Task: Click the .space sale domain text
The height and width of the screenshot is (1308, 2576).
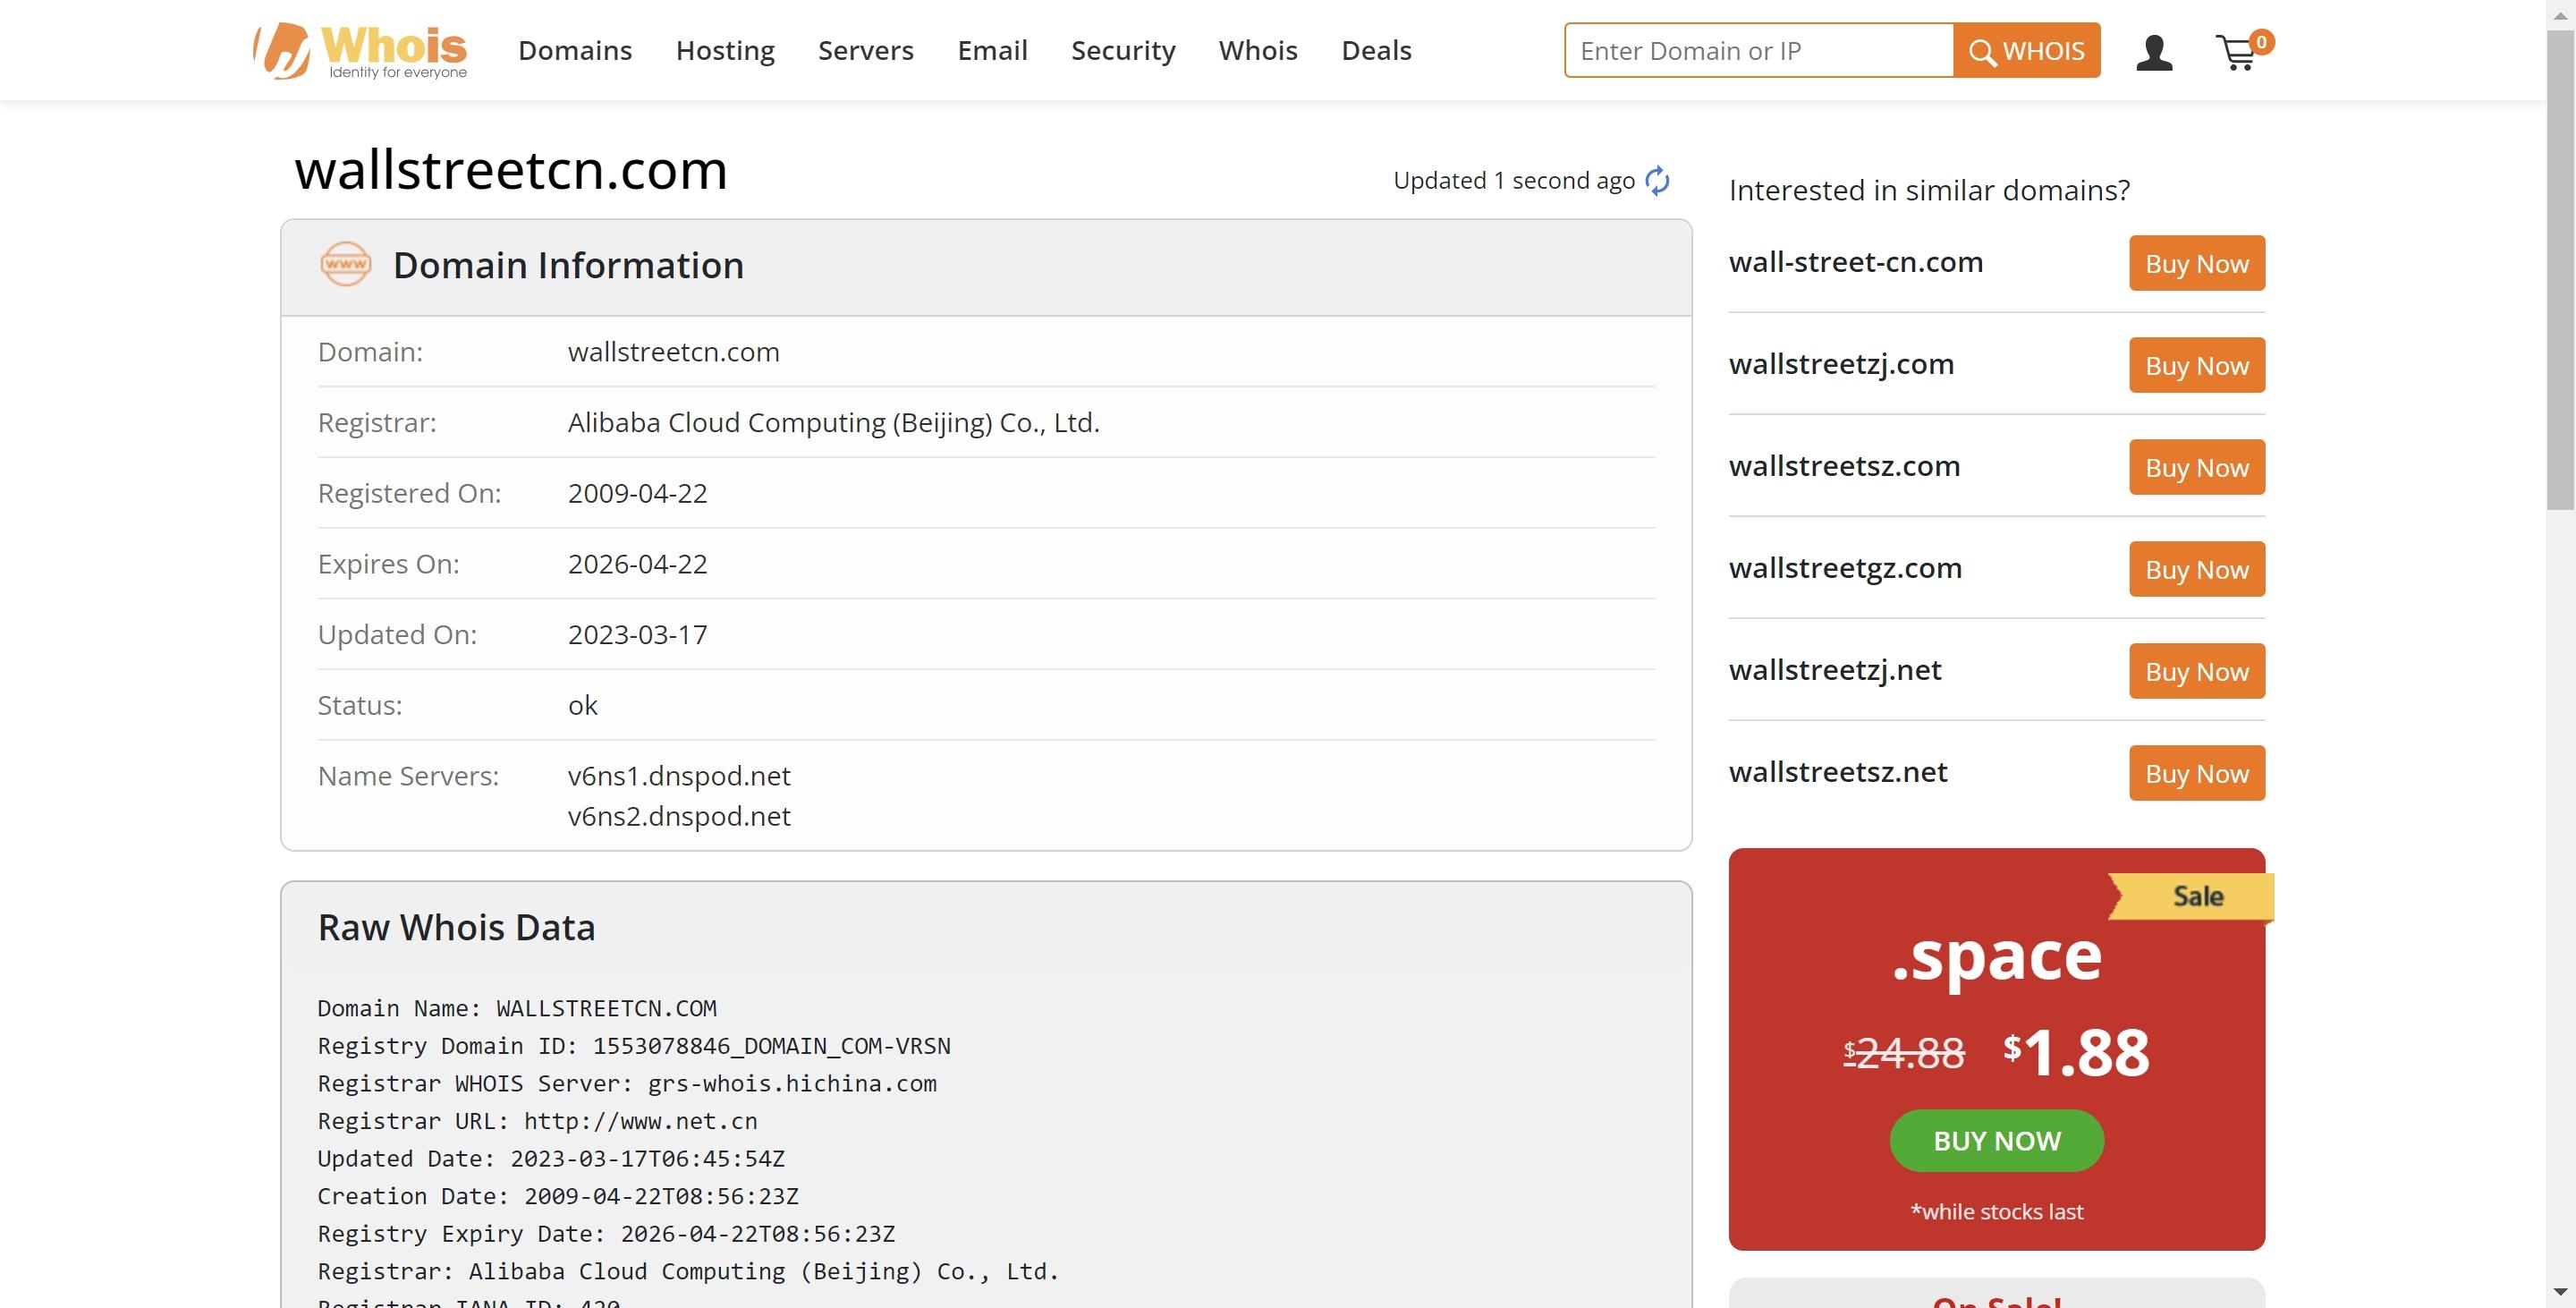Action: pos(1996,956)
